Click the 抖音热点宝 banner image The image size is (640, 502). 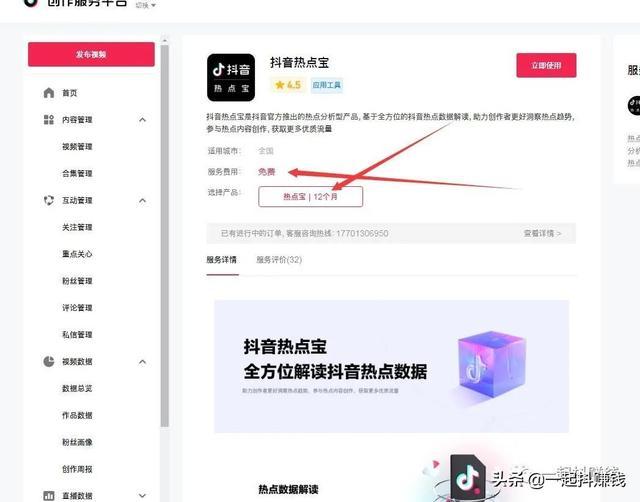click(x=391, y=367)
